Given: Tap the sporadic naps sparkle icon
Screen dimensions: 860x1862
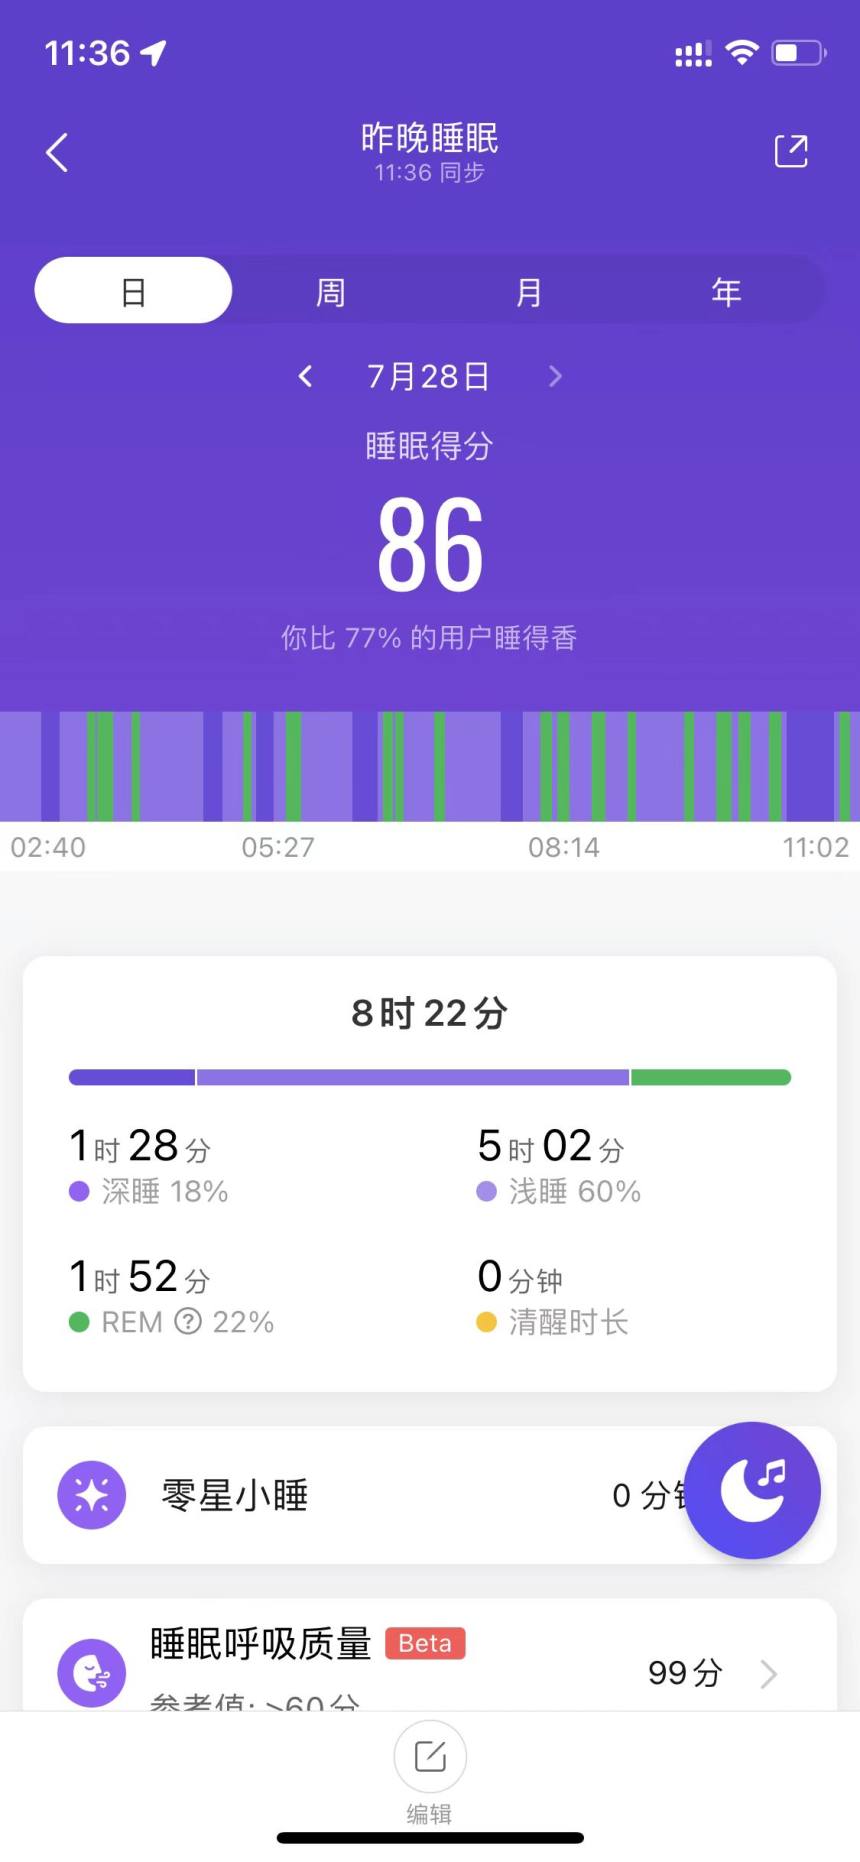Looking at the screenshot, I should [92, 1496].
